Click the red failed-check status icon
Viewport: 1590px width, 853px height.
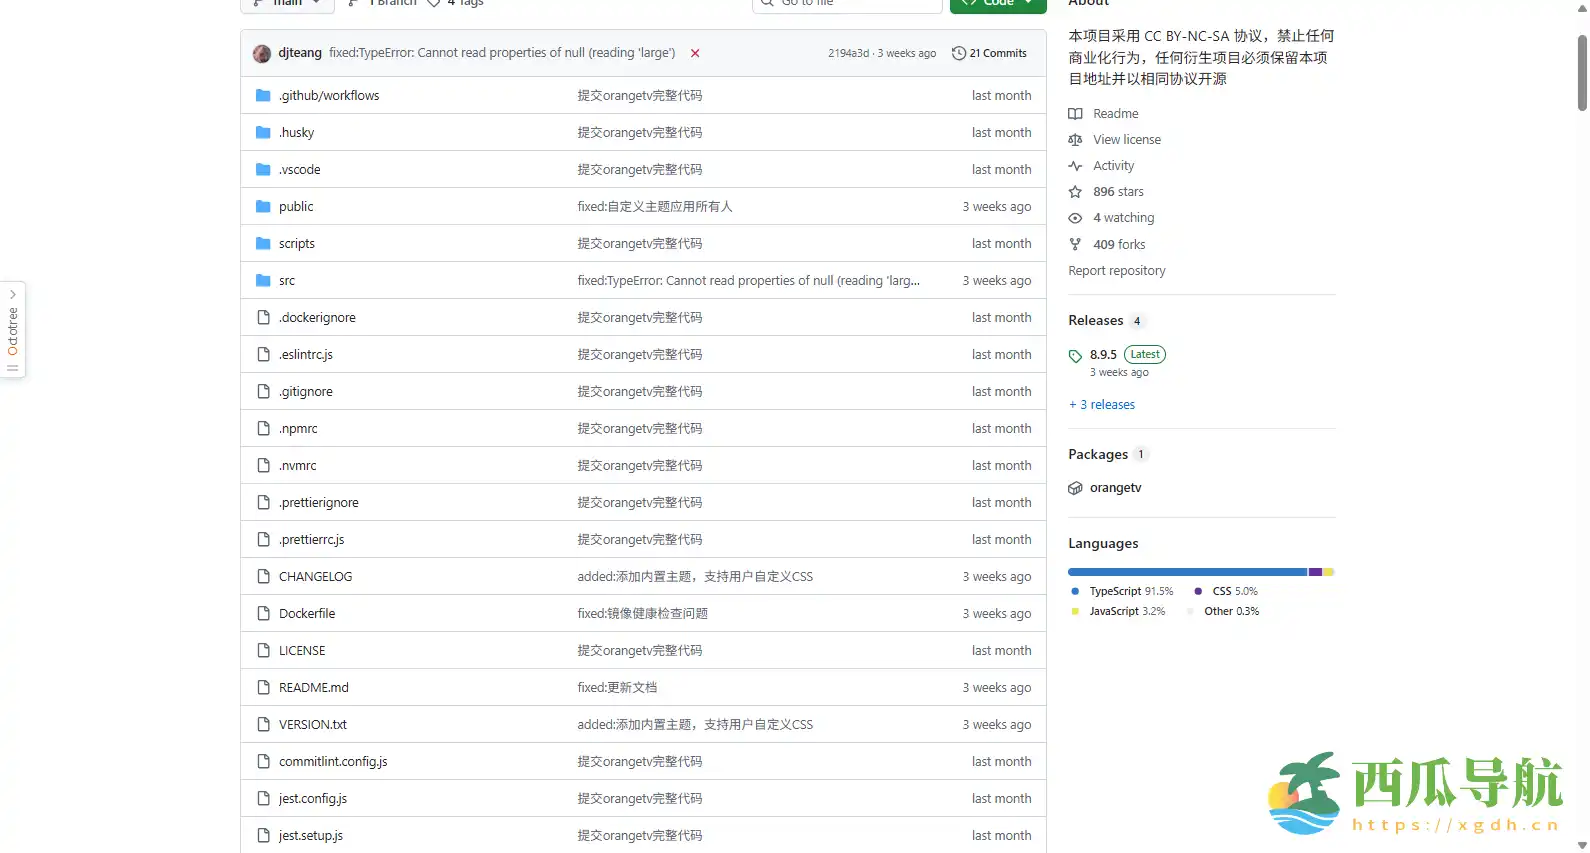coord(695,53)
